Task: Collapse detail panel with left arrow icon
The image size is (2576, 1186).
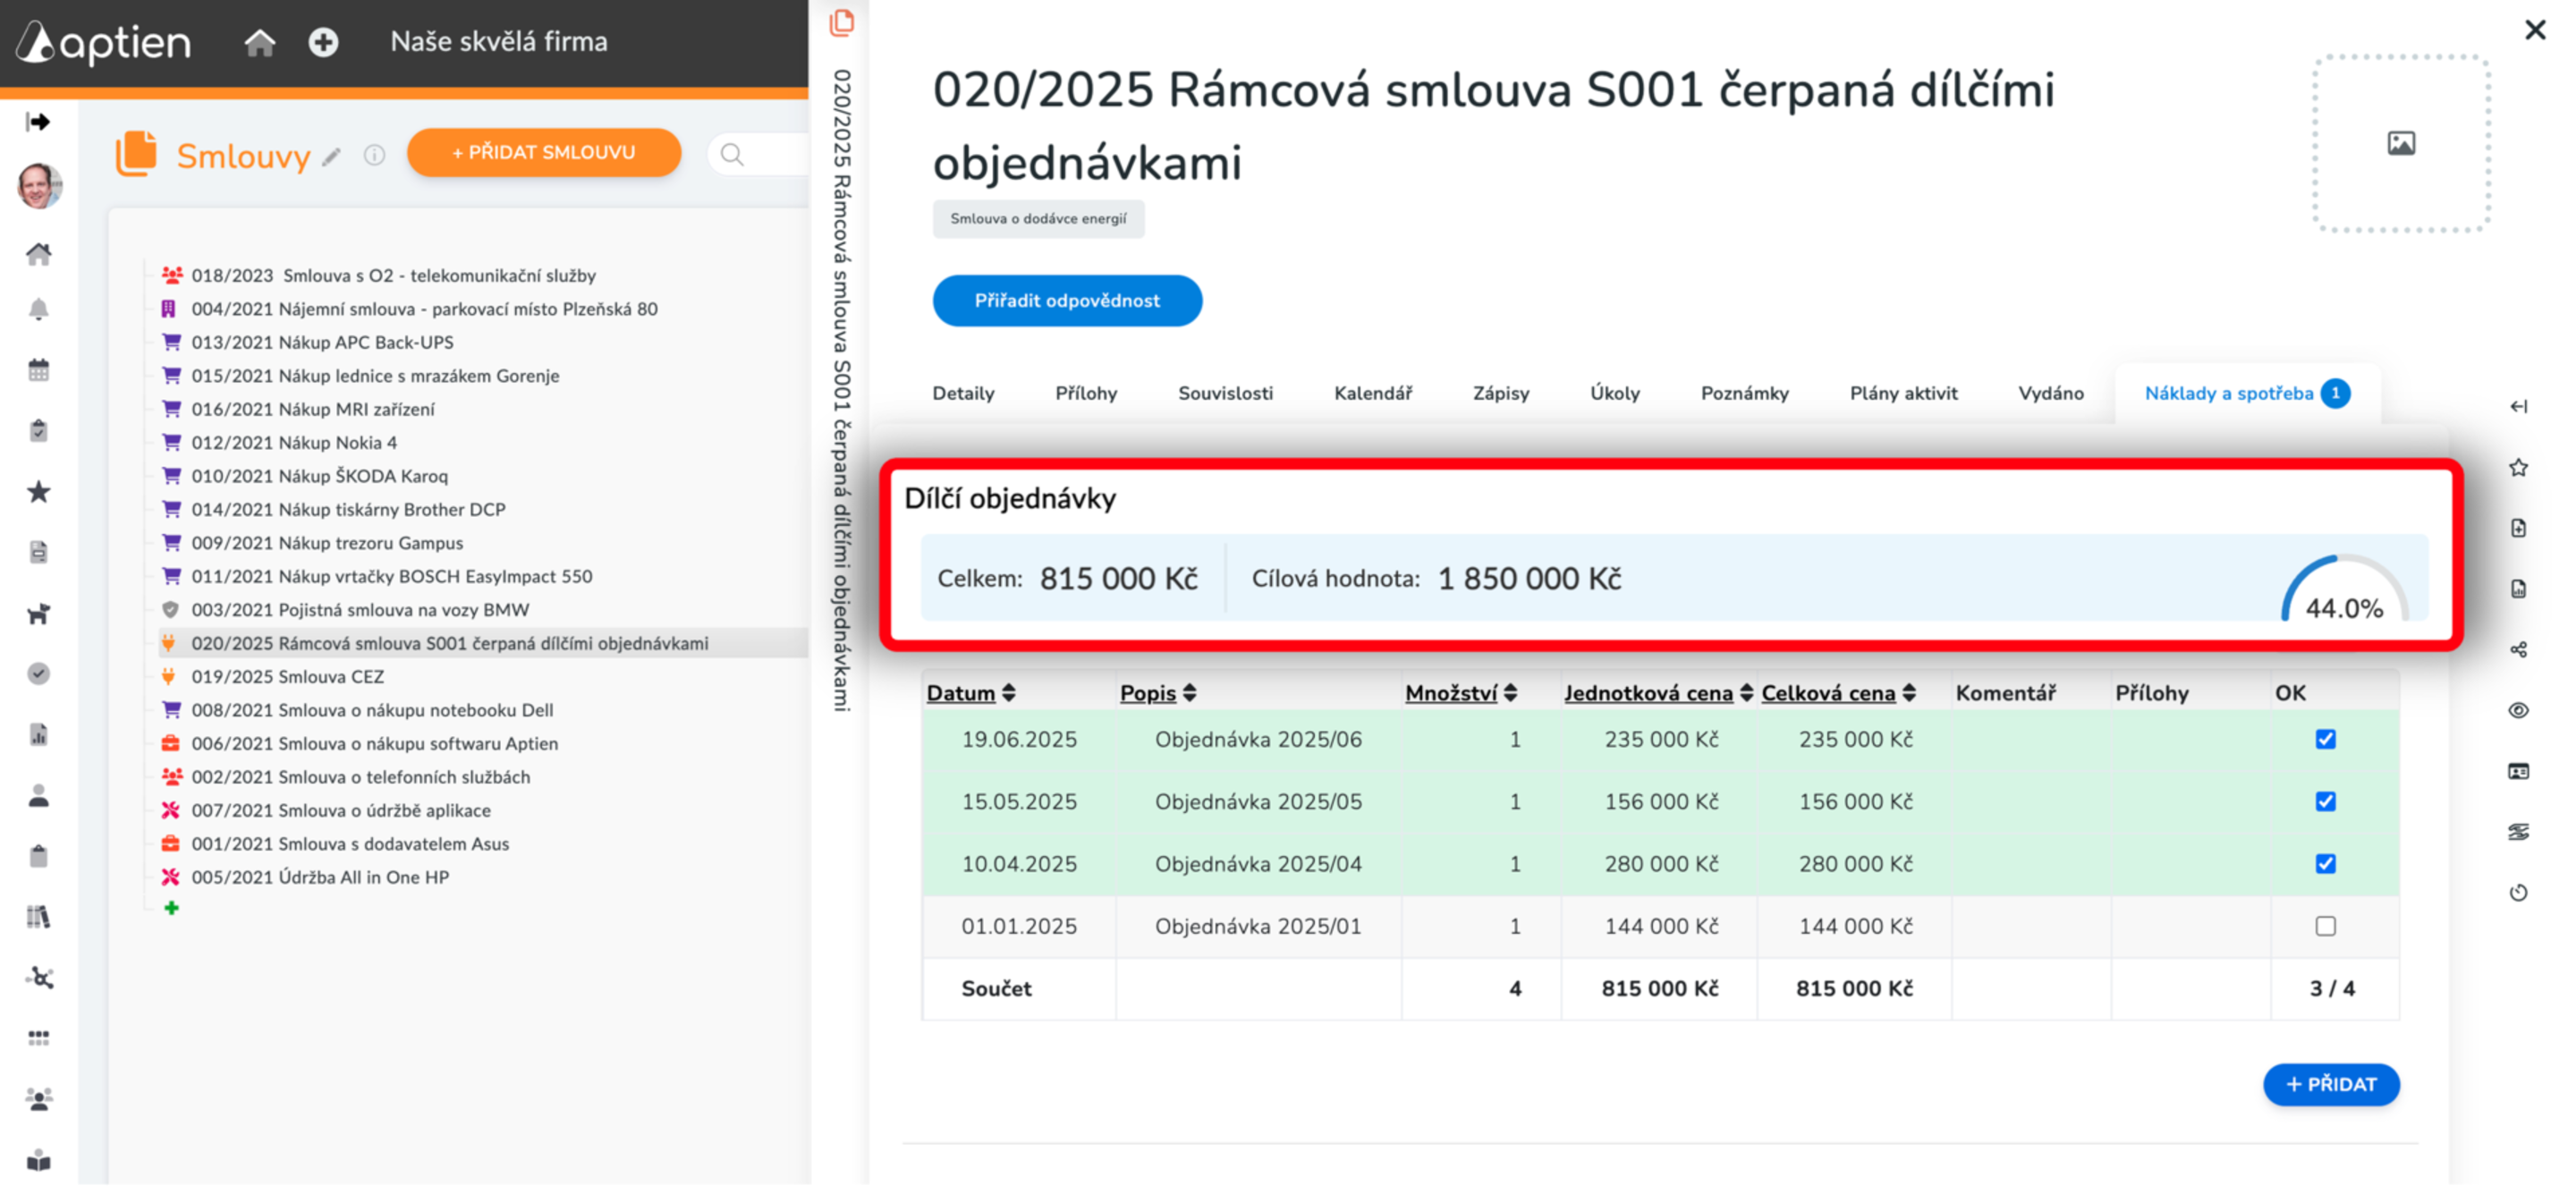Action: [2518, 406]
